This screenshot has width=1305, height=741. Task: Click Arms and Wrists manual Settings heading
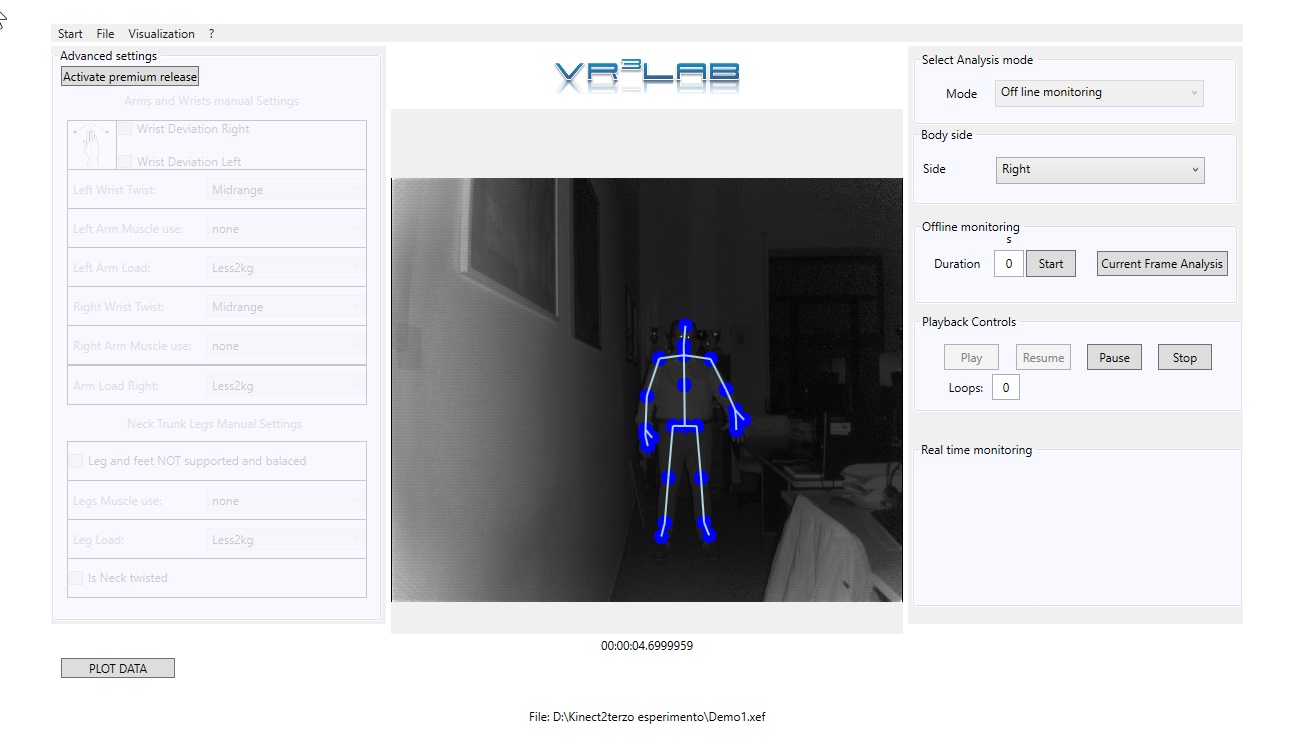coord(212,101)
